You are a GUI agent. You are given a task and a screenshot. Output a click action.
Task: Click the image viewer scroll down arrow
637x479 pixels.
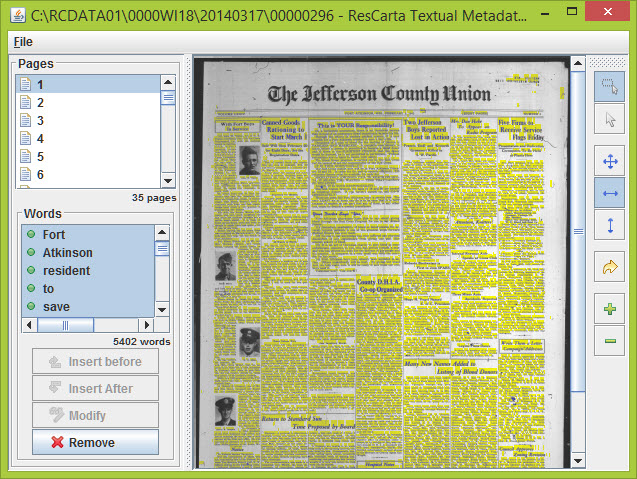point(578,461)
